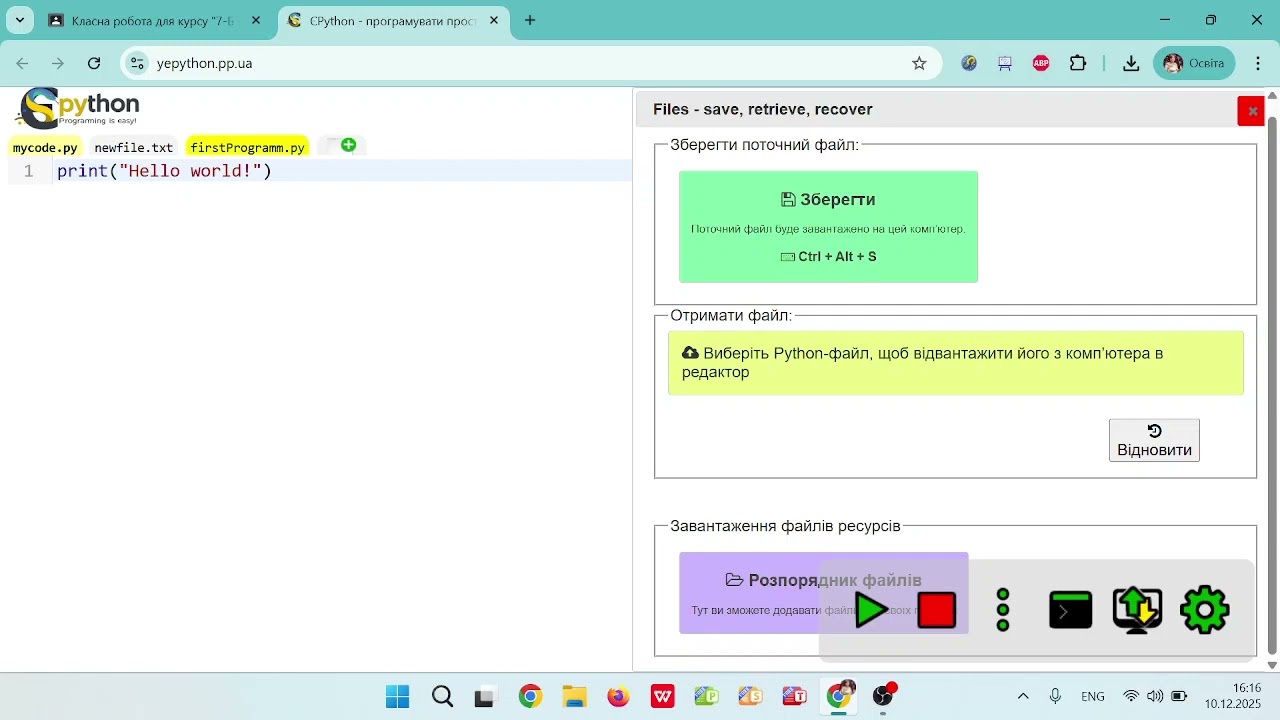Open the Chrome three-dot menu
Image resolution: width=1280 pixels, height=720 pixels.
tap(1258, 63)
